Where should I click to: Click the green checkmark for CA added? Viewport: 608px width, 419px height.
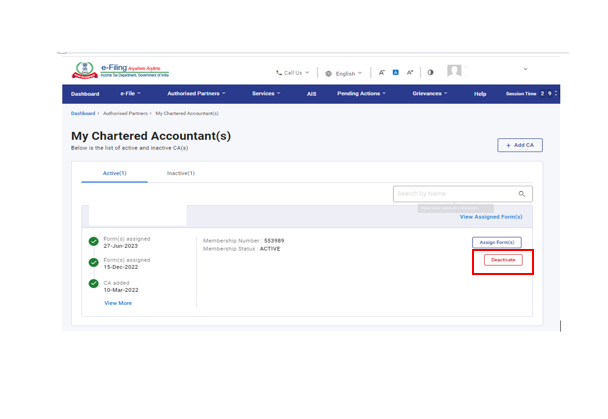[x=94, y=284]
